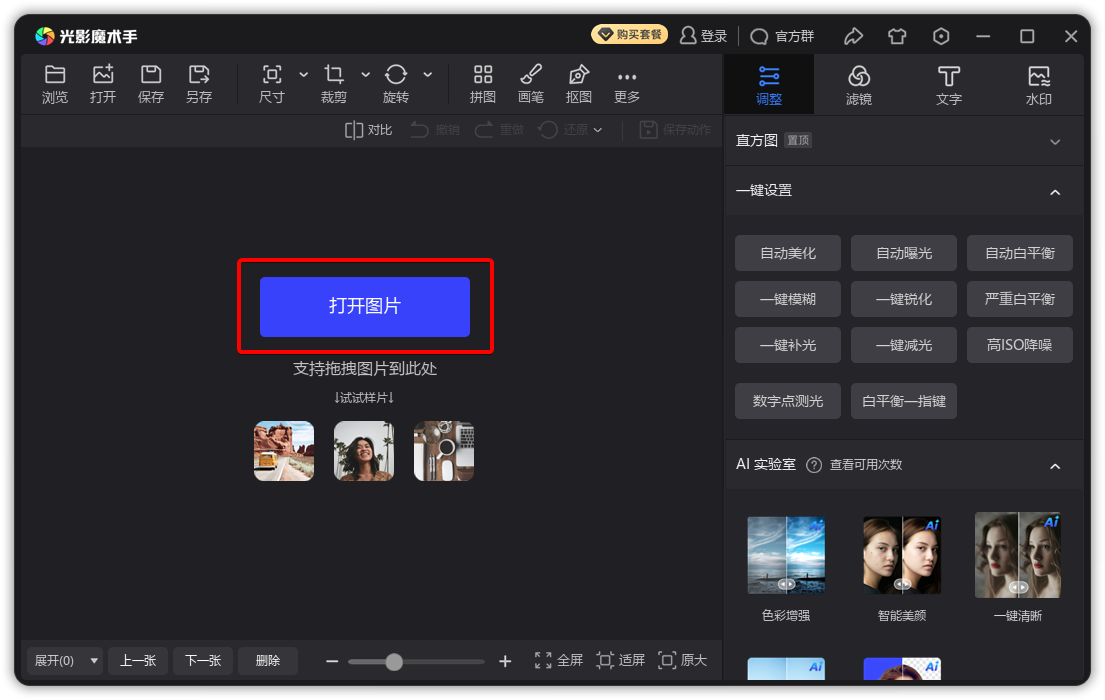Switch to the Filter (滤镜) tab
1105x700 pixels.
pos(858,84)
